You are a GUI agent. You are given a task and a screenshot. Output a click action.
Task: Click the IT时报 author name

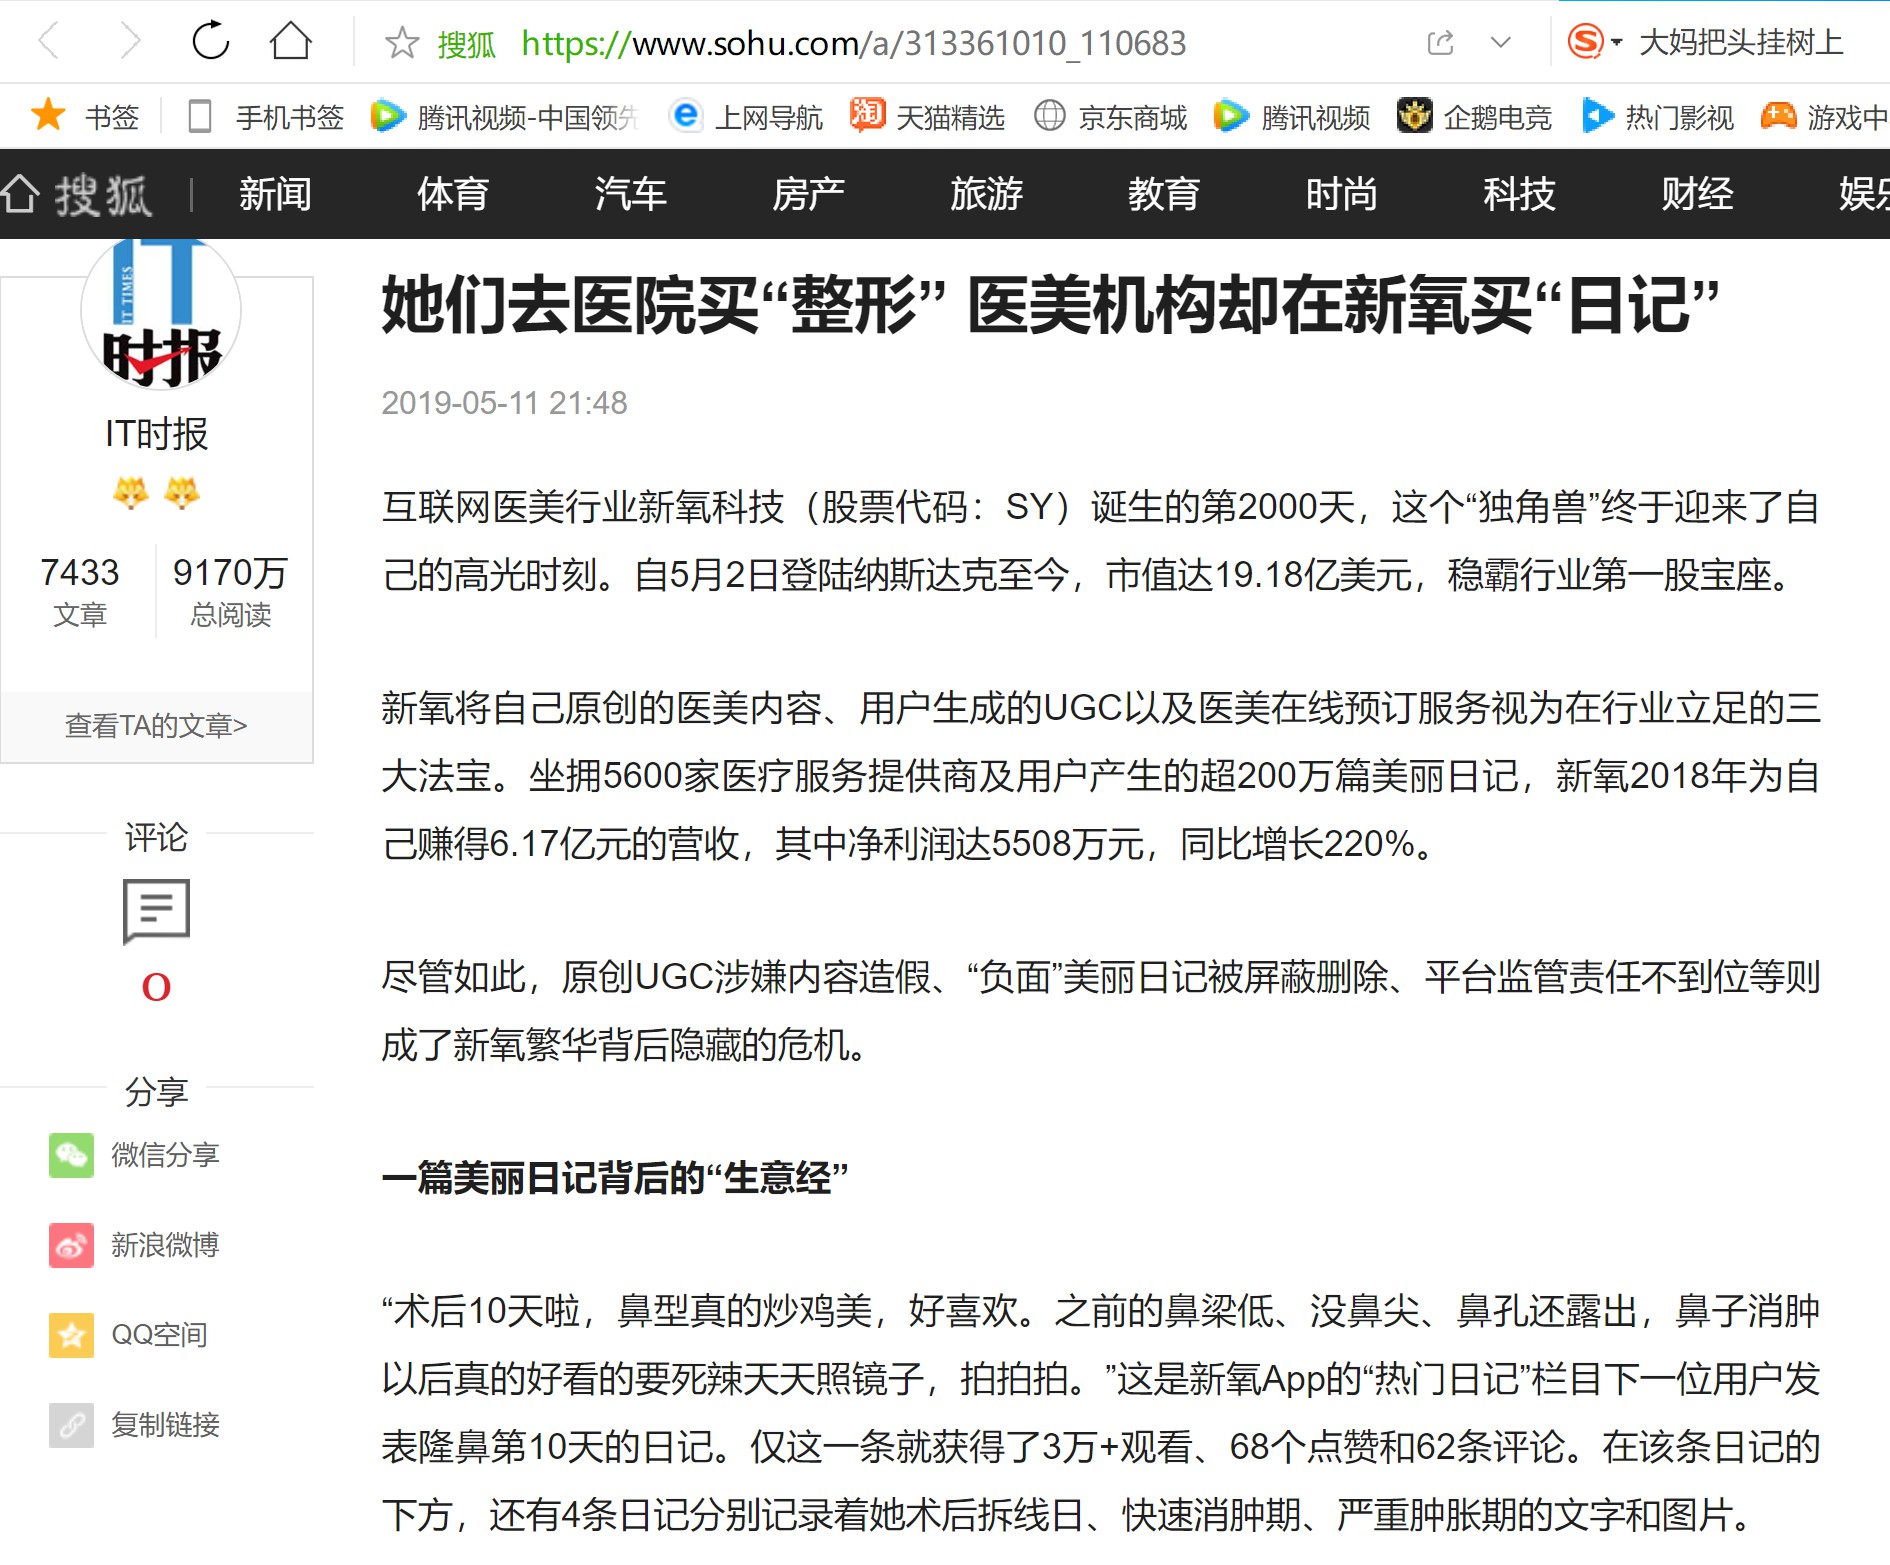click(x=157, y=434)
